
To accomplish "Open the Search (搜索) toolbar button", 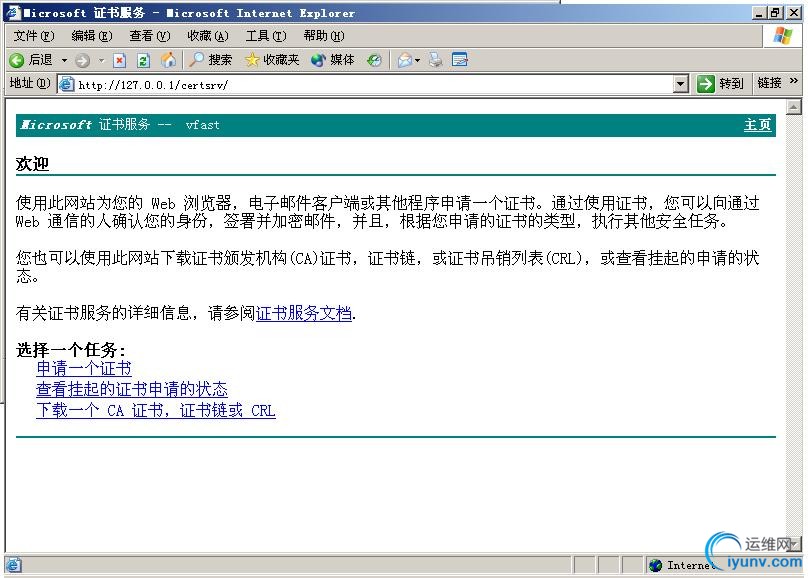I will tap(210, 60).
